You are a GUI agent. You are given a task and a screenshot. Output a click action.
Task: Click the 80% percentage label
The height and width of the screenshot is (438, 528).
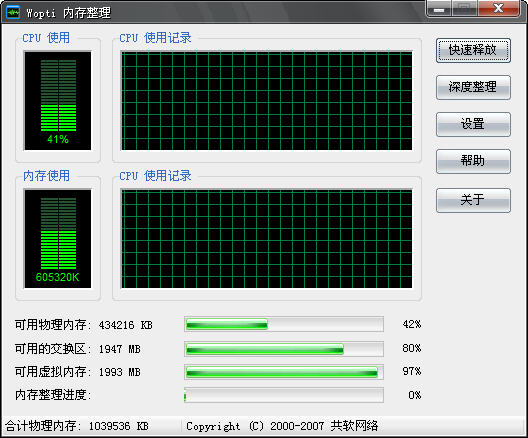tap(411, 348)
